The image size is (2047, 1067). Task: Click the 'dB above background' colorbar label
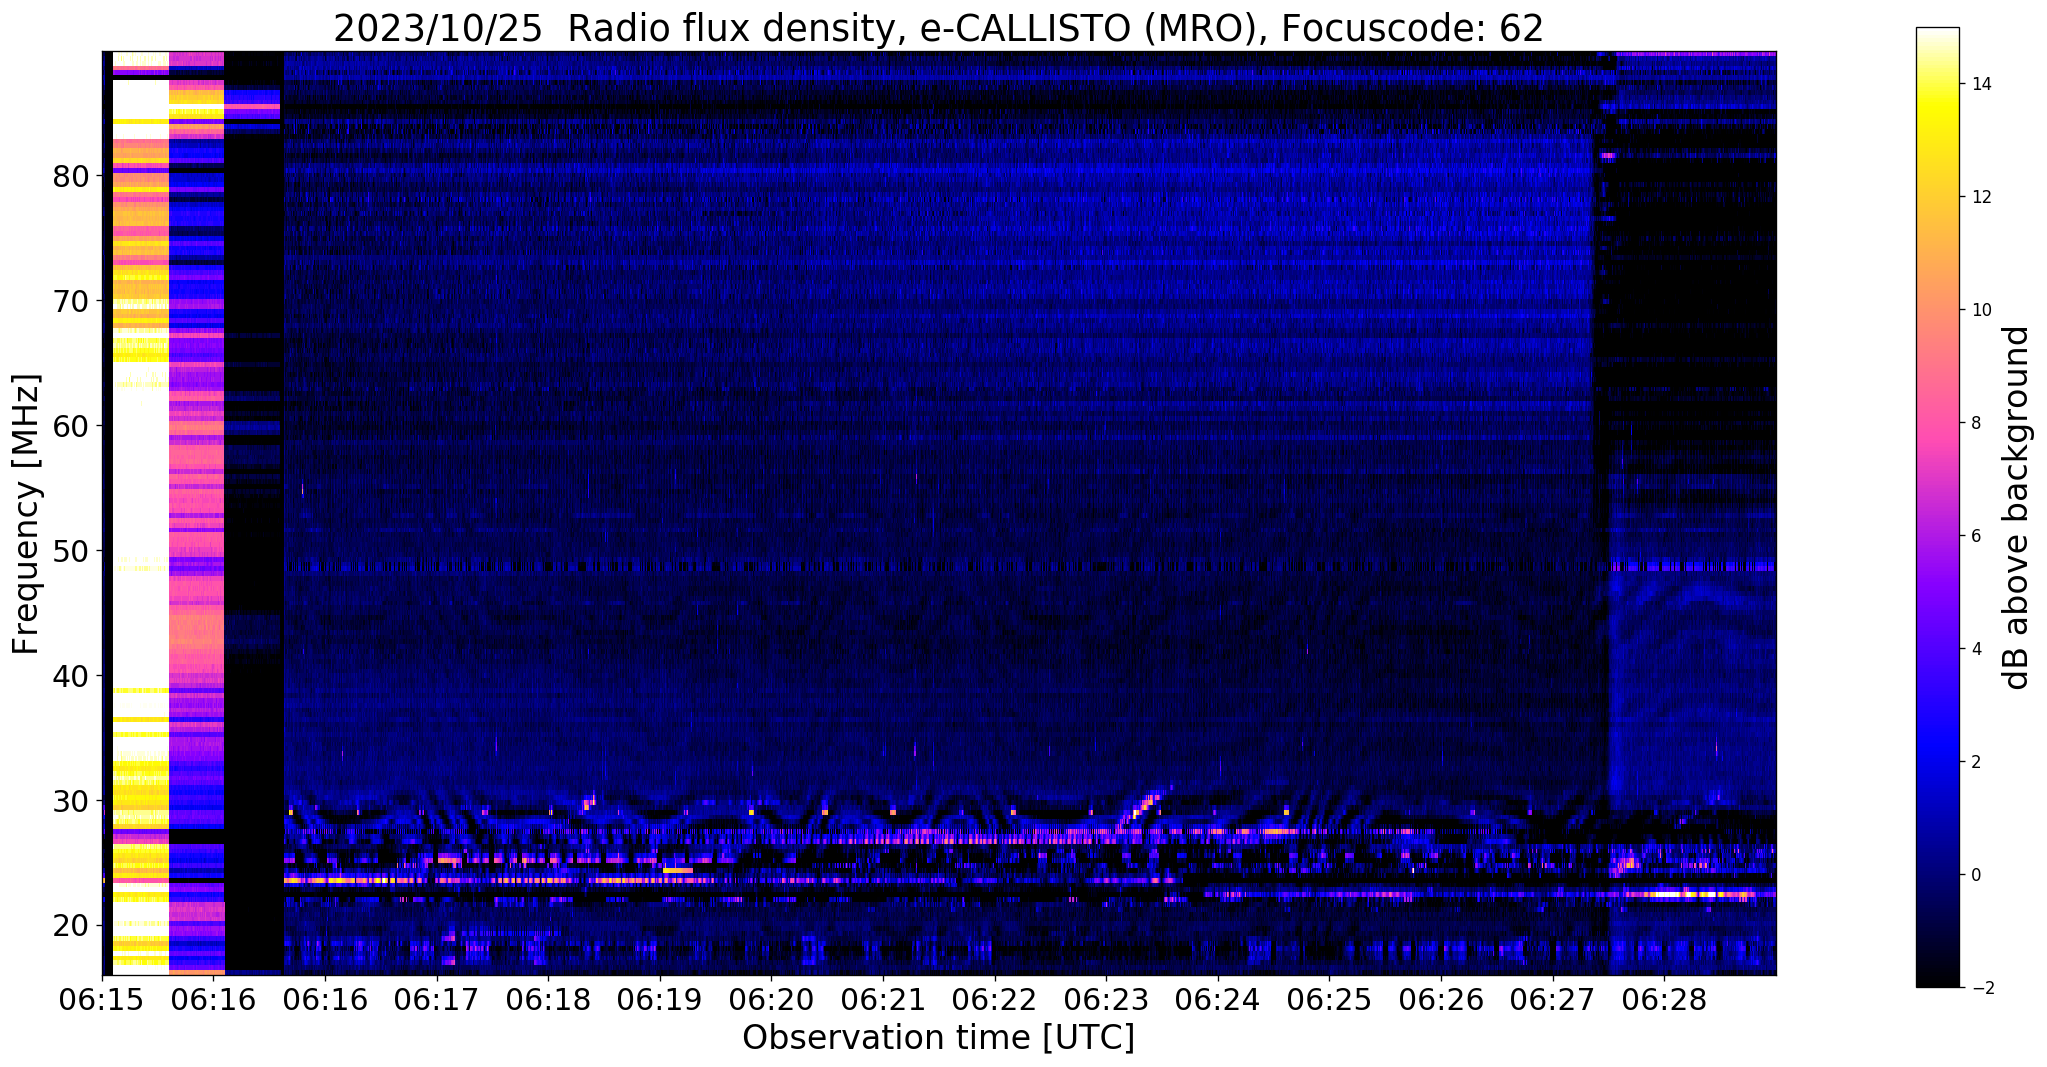[2016, 508]
